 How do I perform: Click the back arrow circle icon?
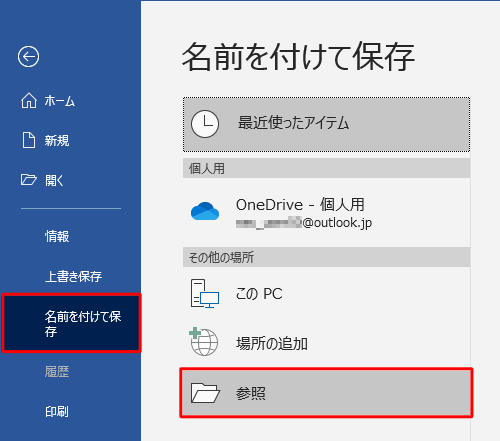point(28,57)
